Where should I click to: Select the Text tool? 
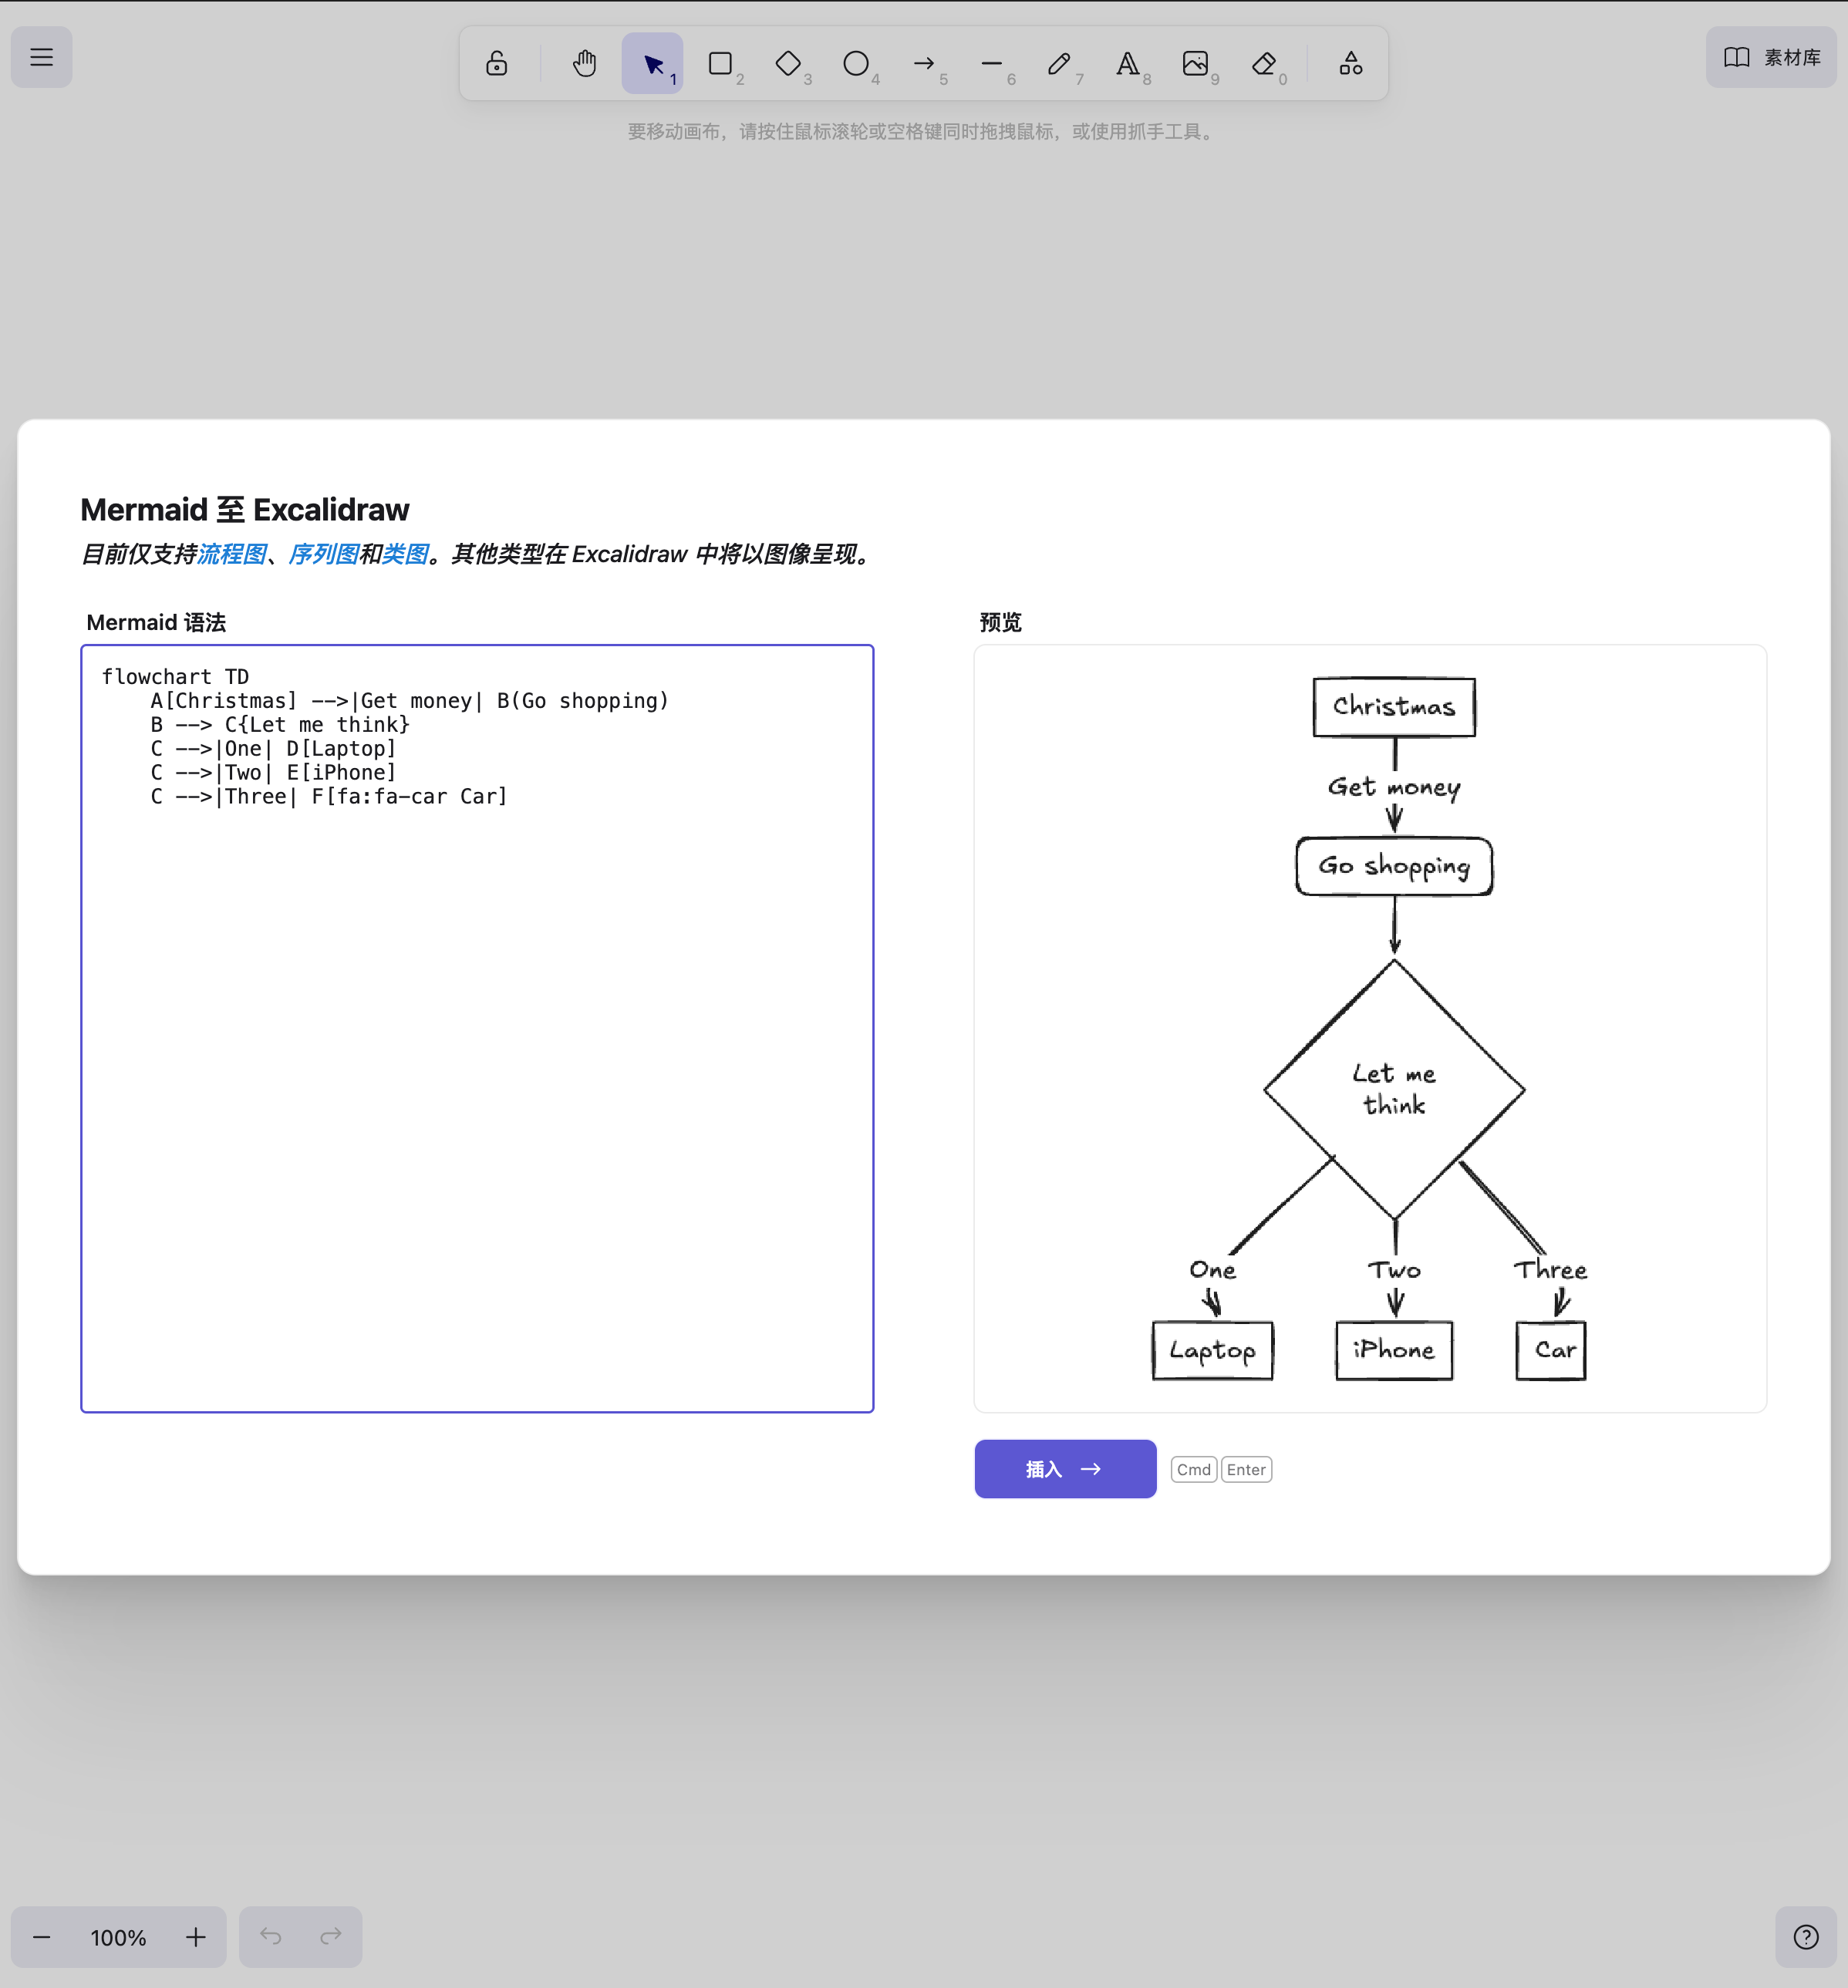[x=1127, y=64]
